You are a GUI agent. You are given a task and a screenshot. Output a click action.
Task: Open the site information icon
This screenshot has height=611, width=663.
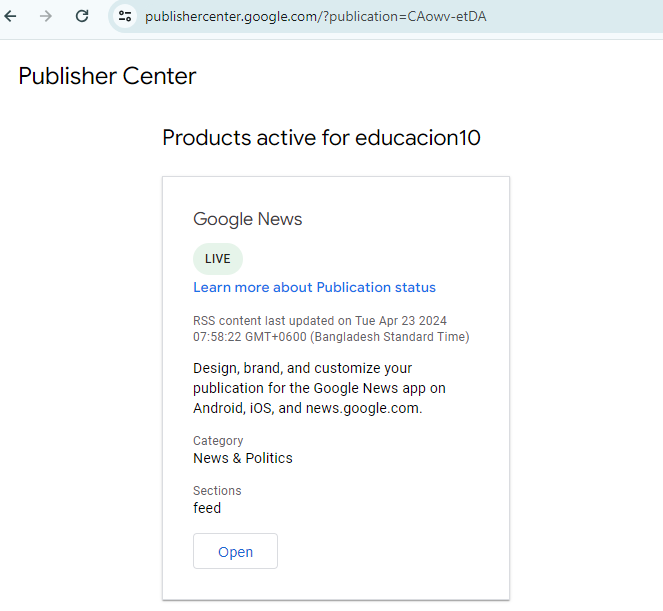pos(125,16)
